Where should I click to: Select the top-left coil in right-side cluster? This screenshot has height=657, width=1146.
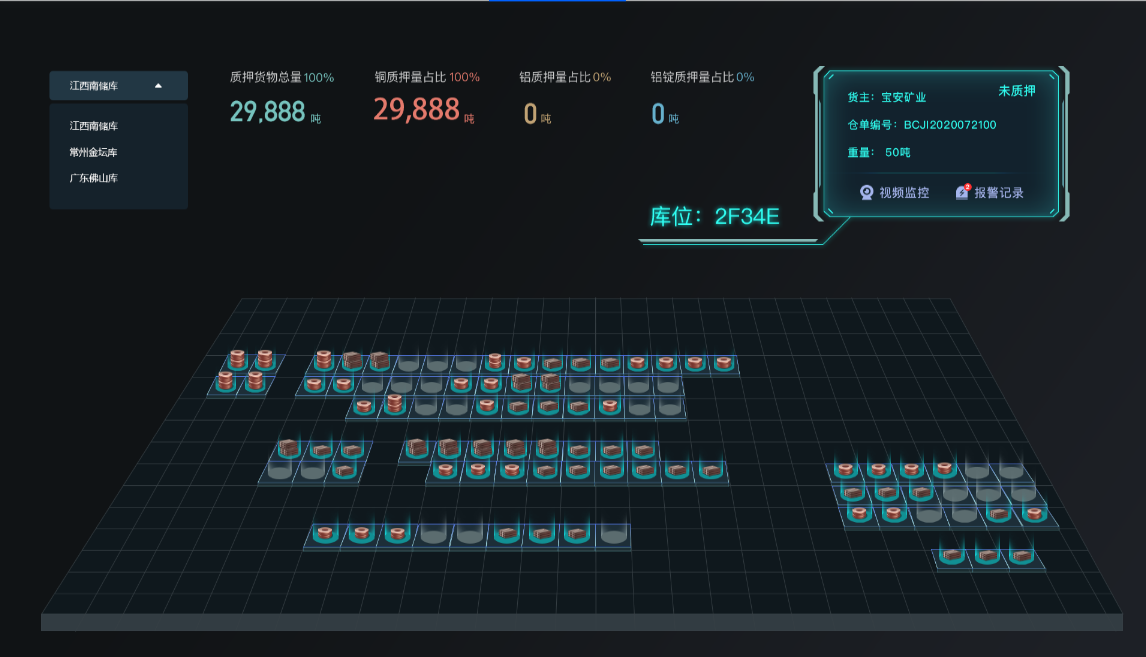pos(846,469)
